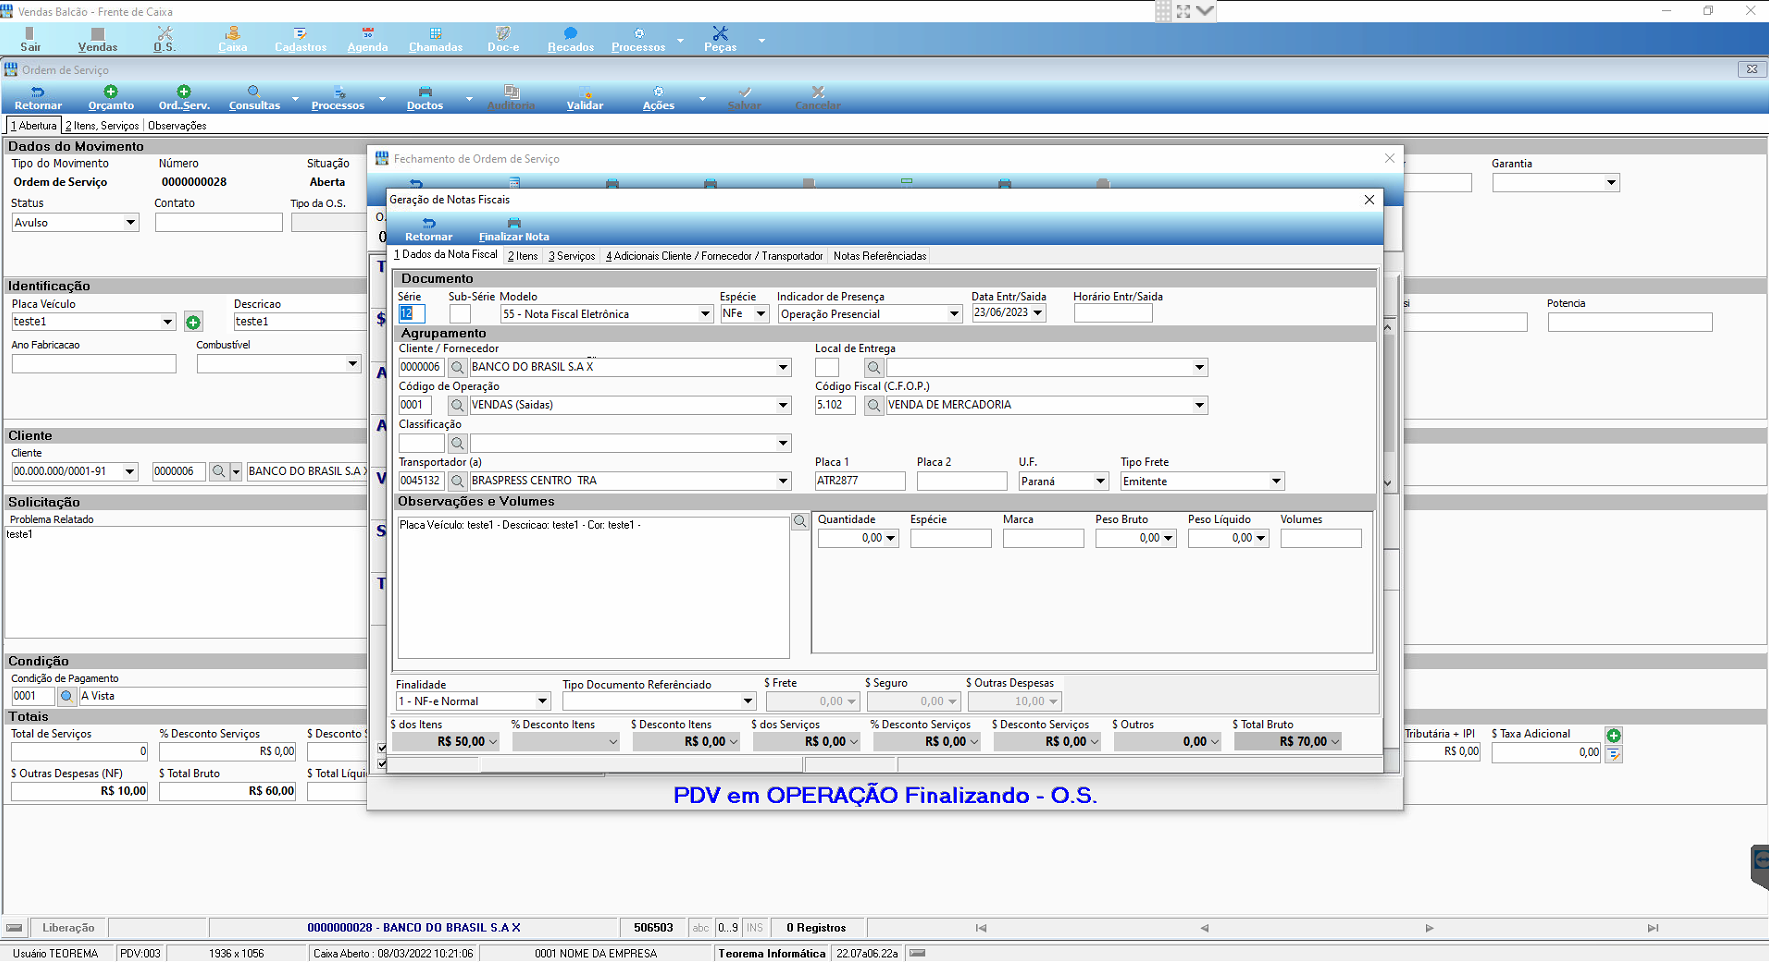Open Tipo Documento Referênciado dropdown

(x=747, y=702)
